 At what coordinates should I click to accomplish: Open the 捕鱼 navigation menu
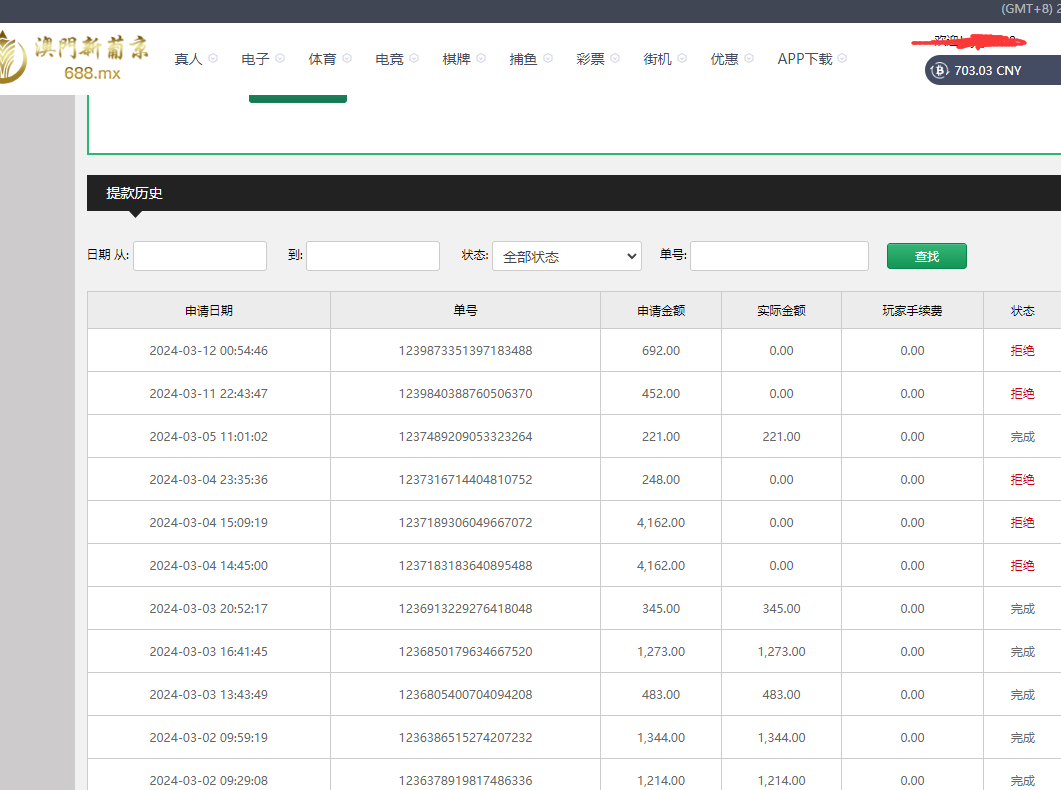523,59
